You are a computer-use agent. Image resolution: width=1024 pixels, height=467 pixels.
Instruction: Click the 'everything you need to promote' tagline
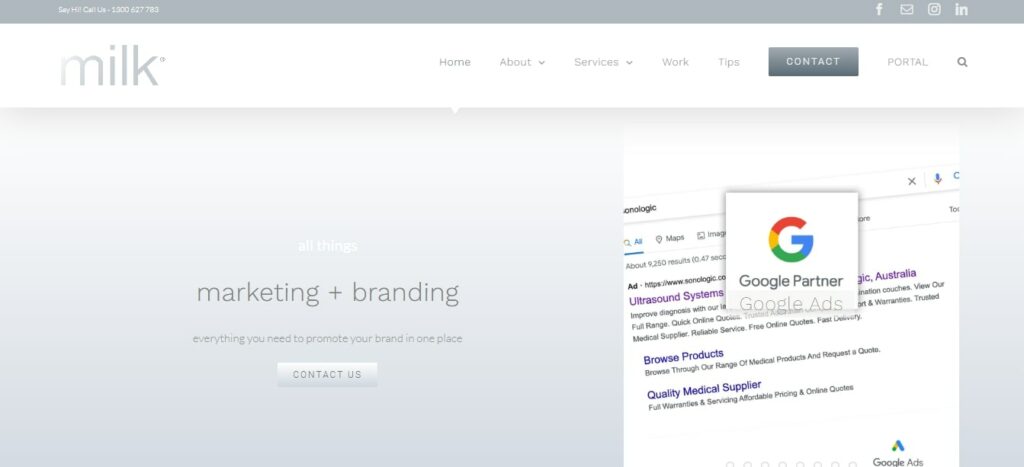(x=327, y=338)
